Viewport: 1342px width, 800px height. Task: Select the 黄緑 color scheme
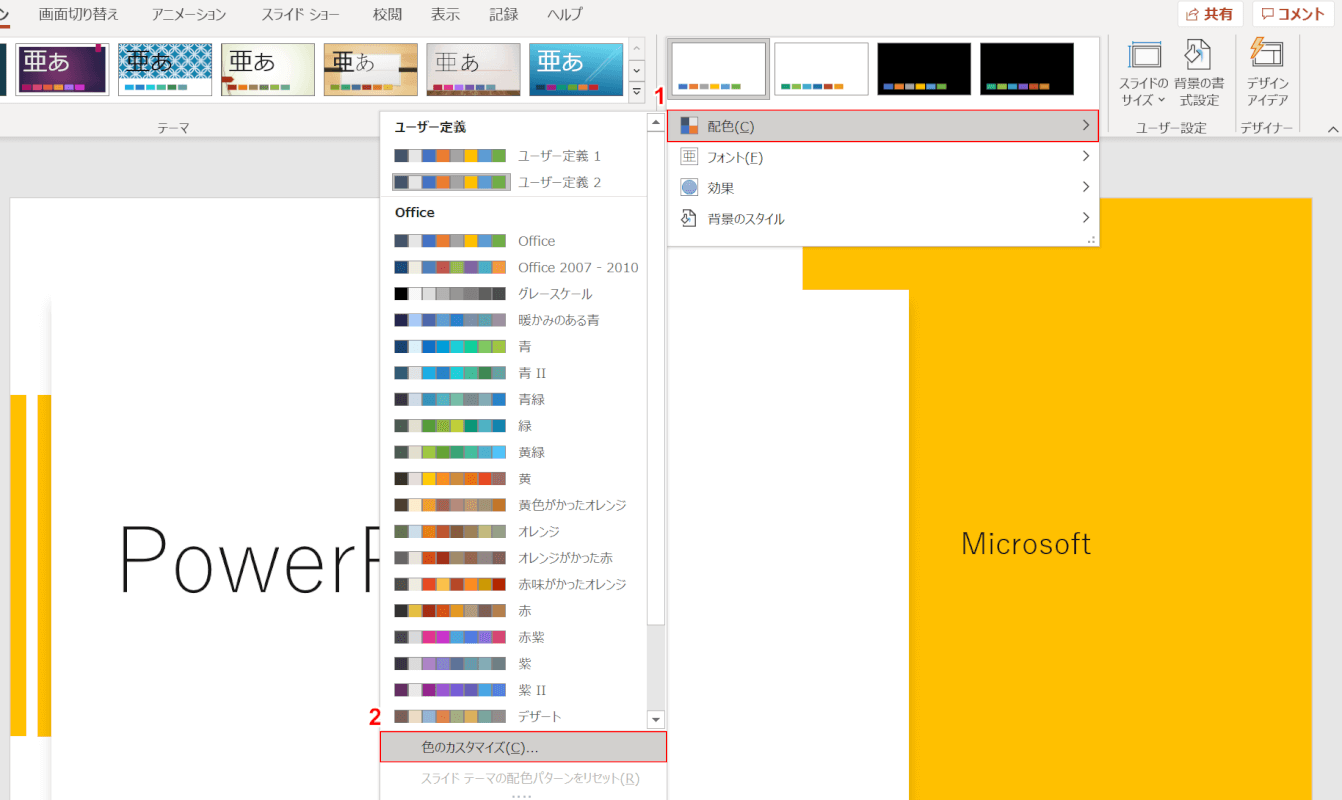(514, 452)
